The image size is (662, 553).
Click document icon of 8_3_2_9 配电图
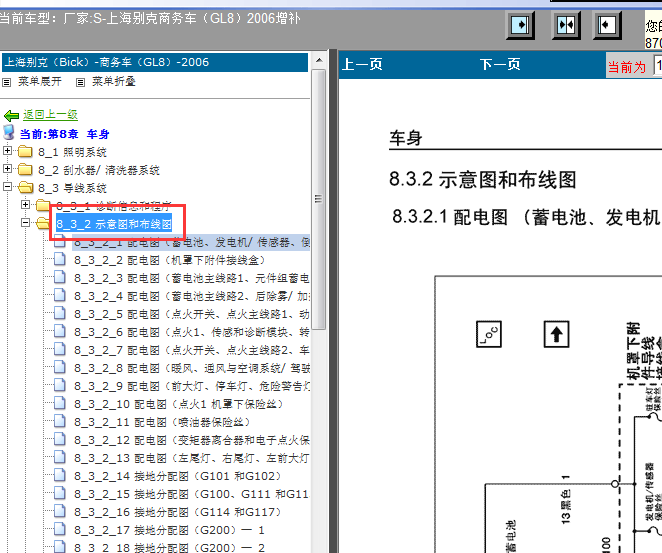tap(60, 385)
